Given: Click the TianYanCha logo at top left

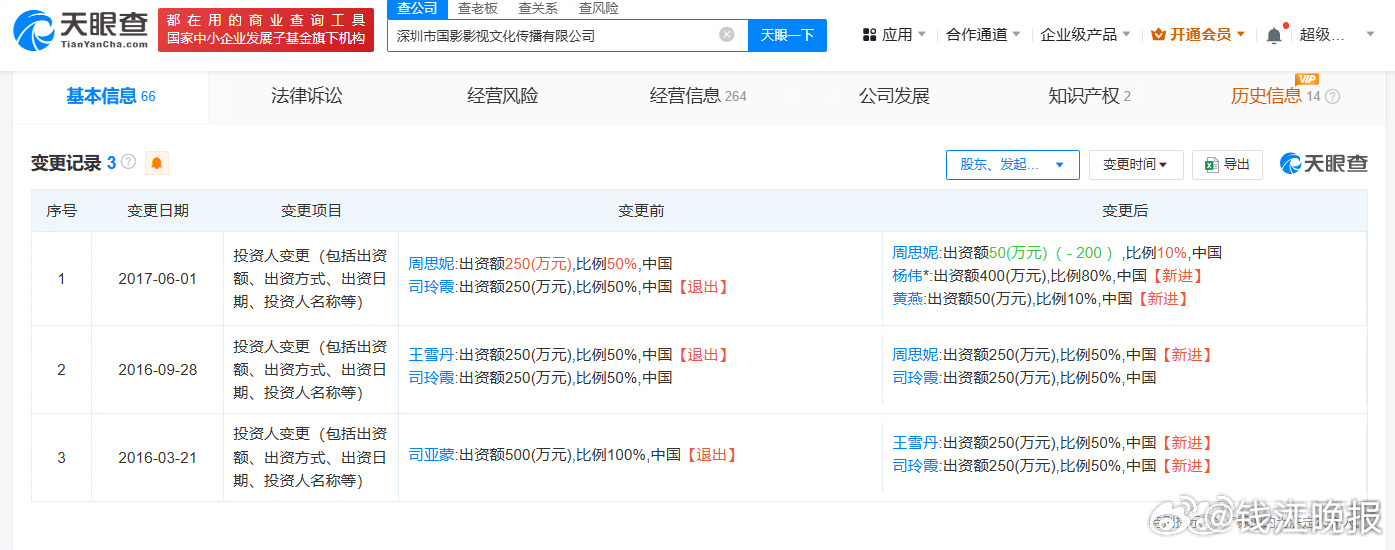Looking at the screenshot, I should click(80, 30).
